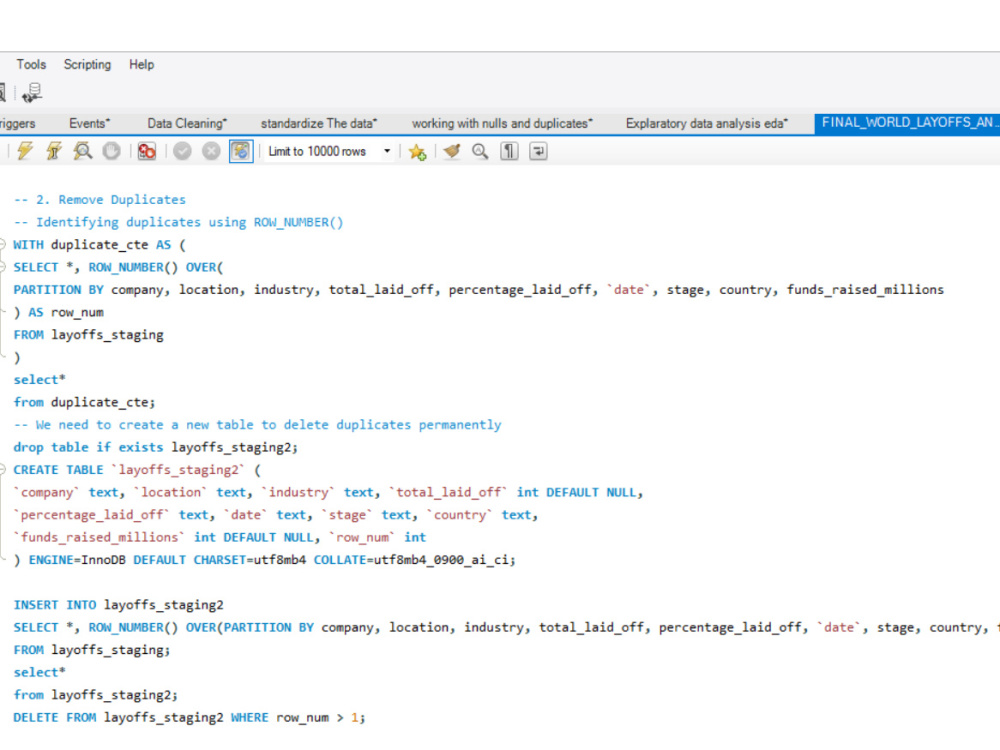Click the 'utf8mb4_0900_ai_ci' collation text

pos(441,560)
